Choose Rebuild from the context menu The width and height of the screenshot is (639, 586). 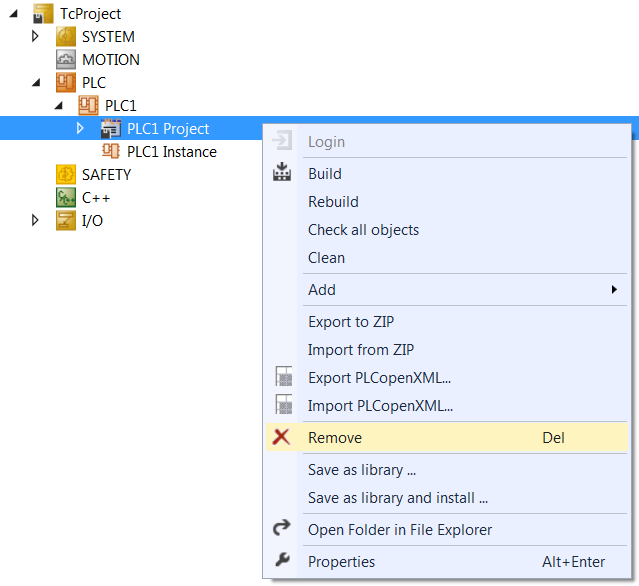pyautogui.click(x=447, y=202)
